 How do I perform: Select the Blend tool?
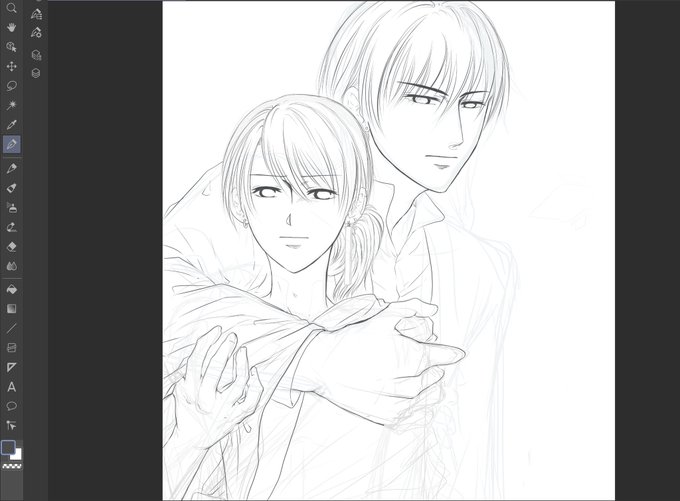pos(11,266)
